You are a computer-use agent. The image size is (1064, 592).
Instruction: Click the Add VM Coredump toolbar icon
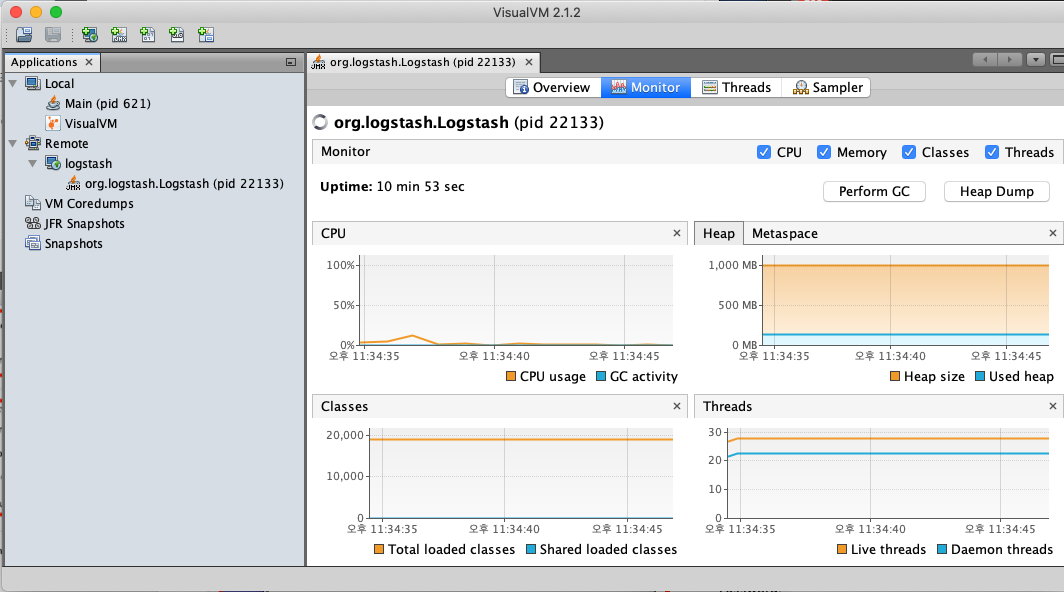[147, 34]
